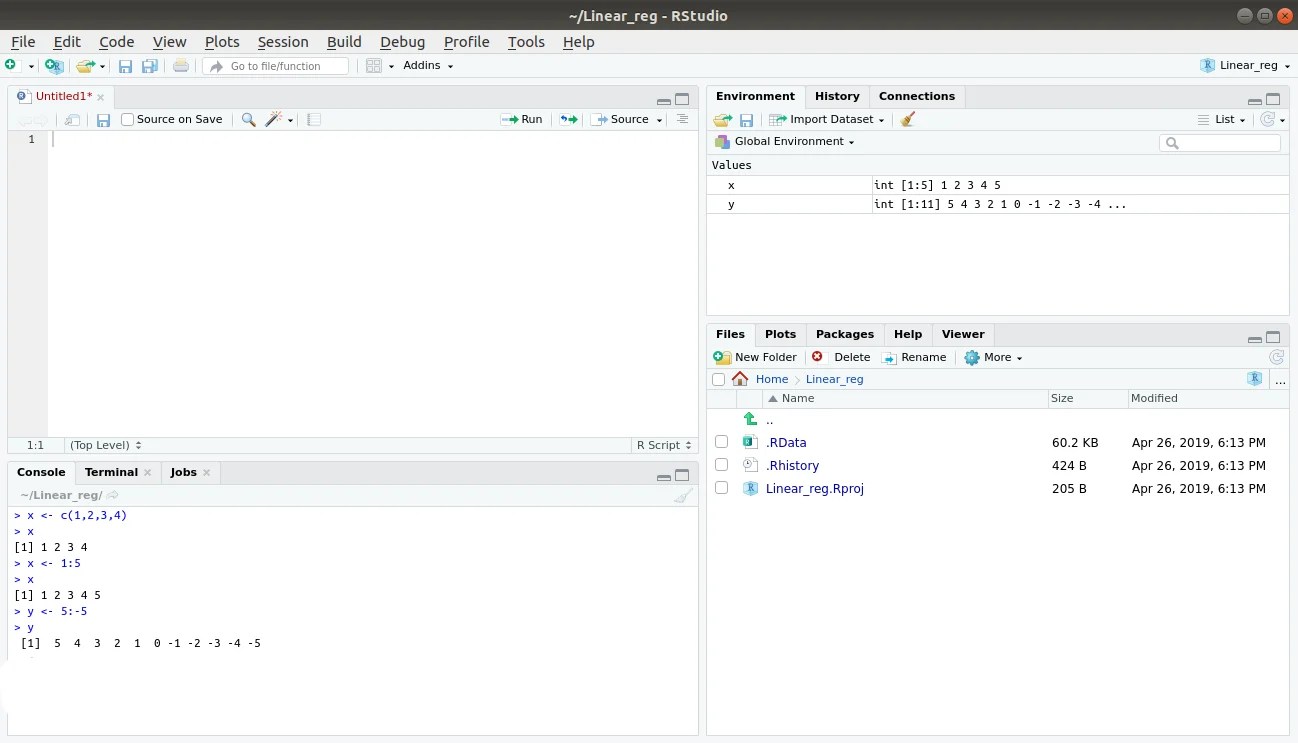Click the Re-run previous code icon
Viewport: 1298px width, 743px height.
click(x=568, y=120)
